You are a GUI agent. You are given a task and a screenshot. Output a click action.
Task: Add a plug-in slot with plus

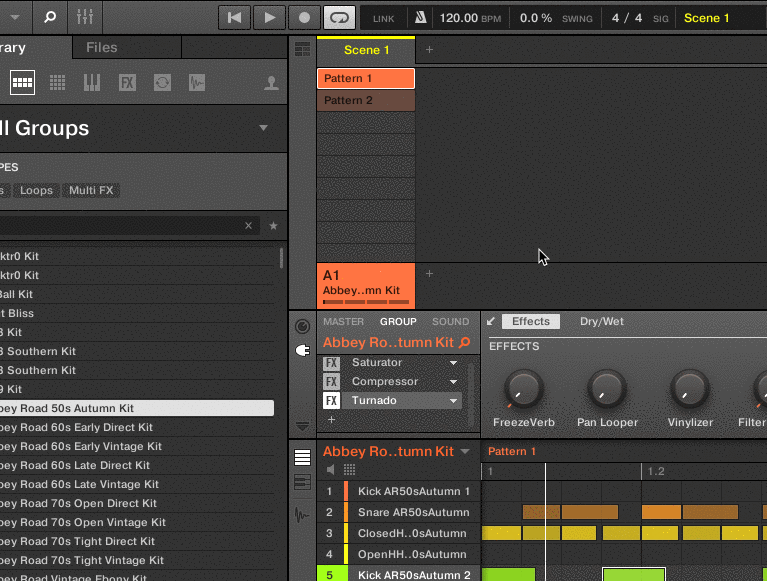(331, 420)
